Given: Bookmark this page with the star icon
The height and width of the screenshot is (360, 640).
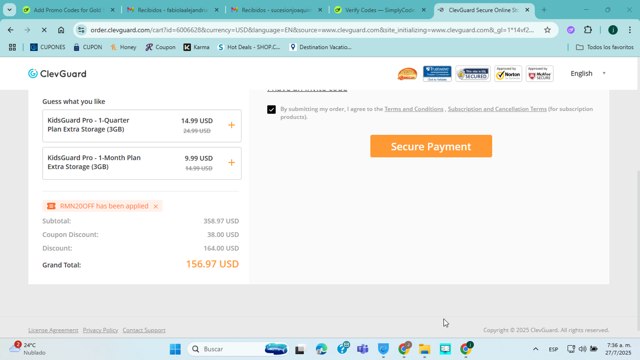Looking at the screenshot, I should click(x=547, y=30).
